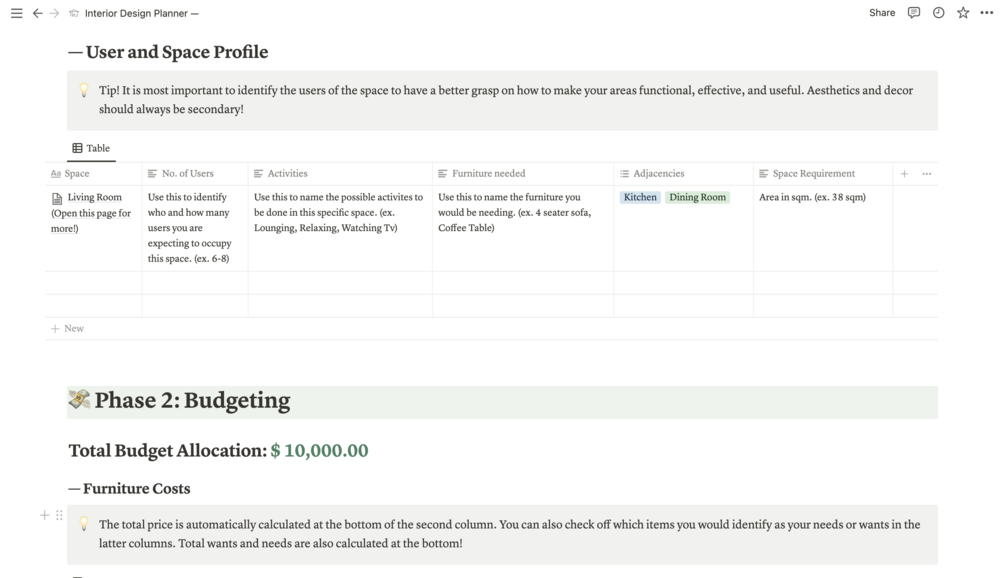This screenshot has width=1005, height=578.
Task: Click the drag handle beside the tip block
Action: (x=59, y=515)
